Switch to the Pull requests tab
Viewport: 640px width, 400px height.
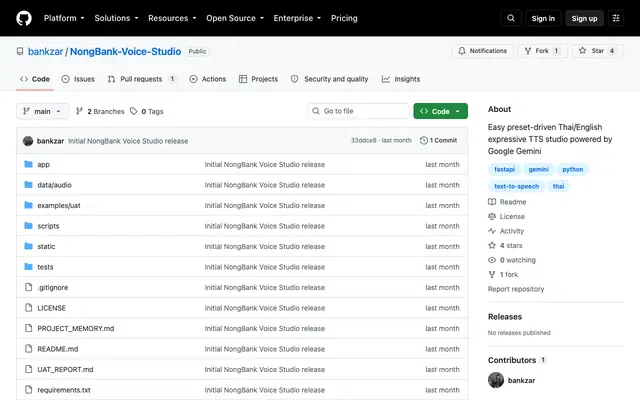click(x=142, y=79)
